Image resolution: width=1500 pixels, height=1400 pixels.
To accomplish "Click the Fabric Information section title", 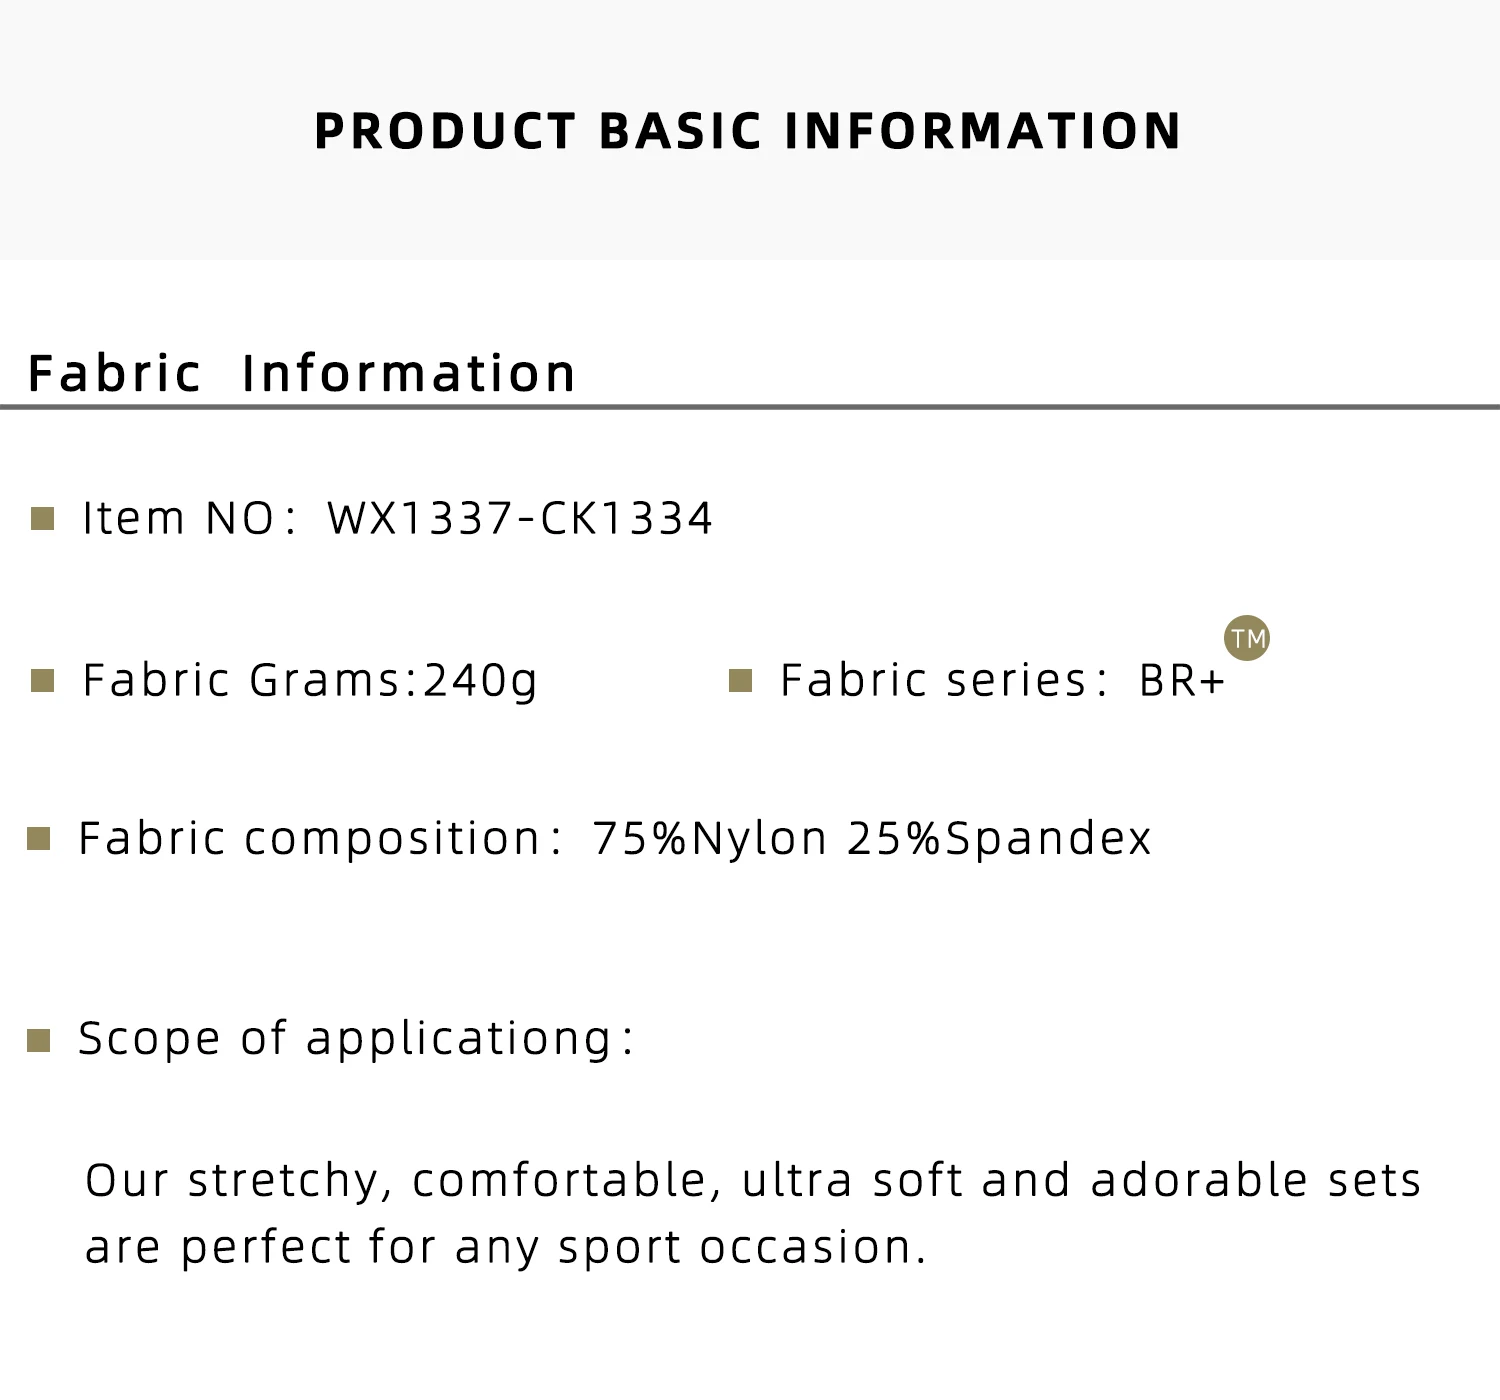I will (x=302, y=373).
